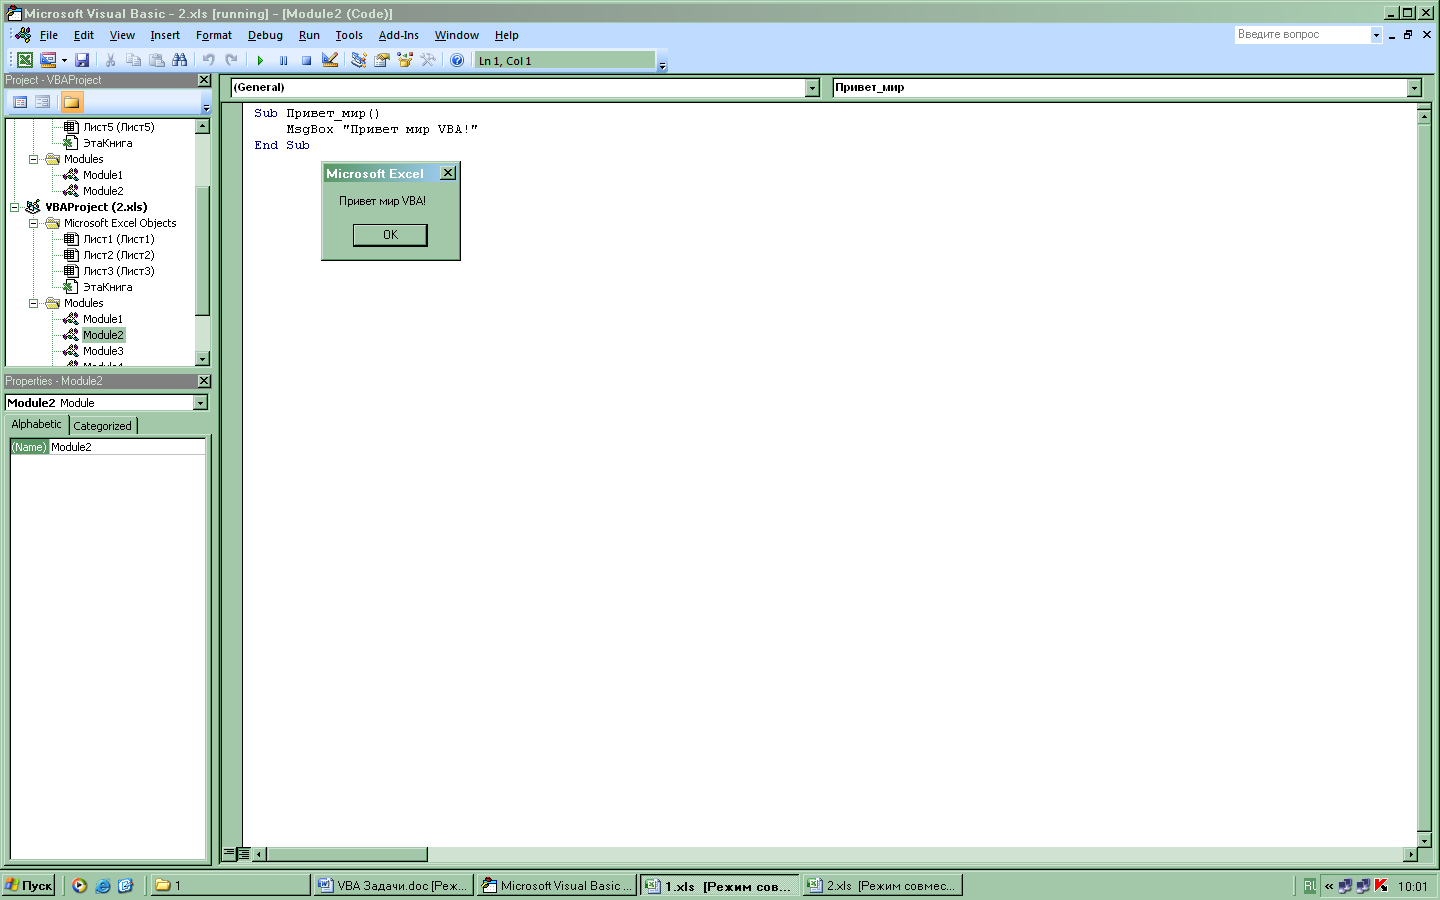The height and width of the screenshot is (900, 1440).
Task: Click Run Sub green play icon
Action: [x=260, y=60]
